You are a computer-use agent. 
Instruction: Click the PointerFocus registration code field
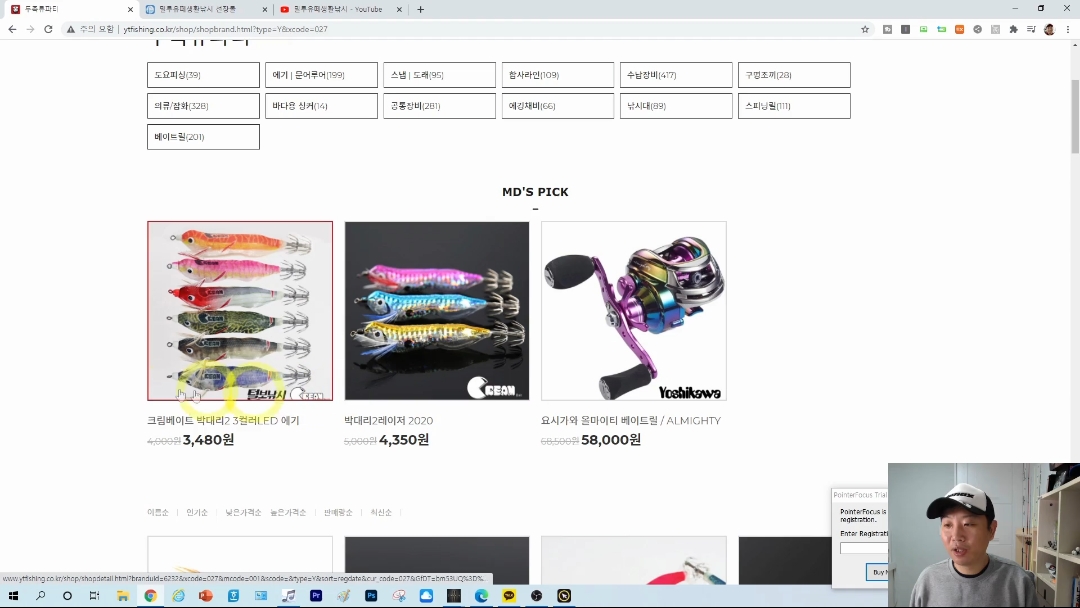(864, 548)
